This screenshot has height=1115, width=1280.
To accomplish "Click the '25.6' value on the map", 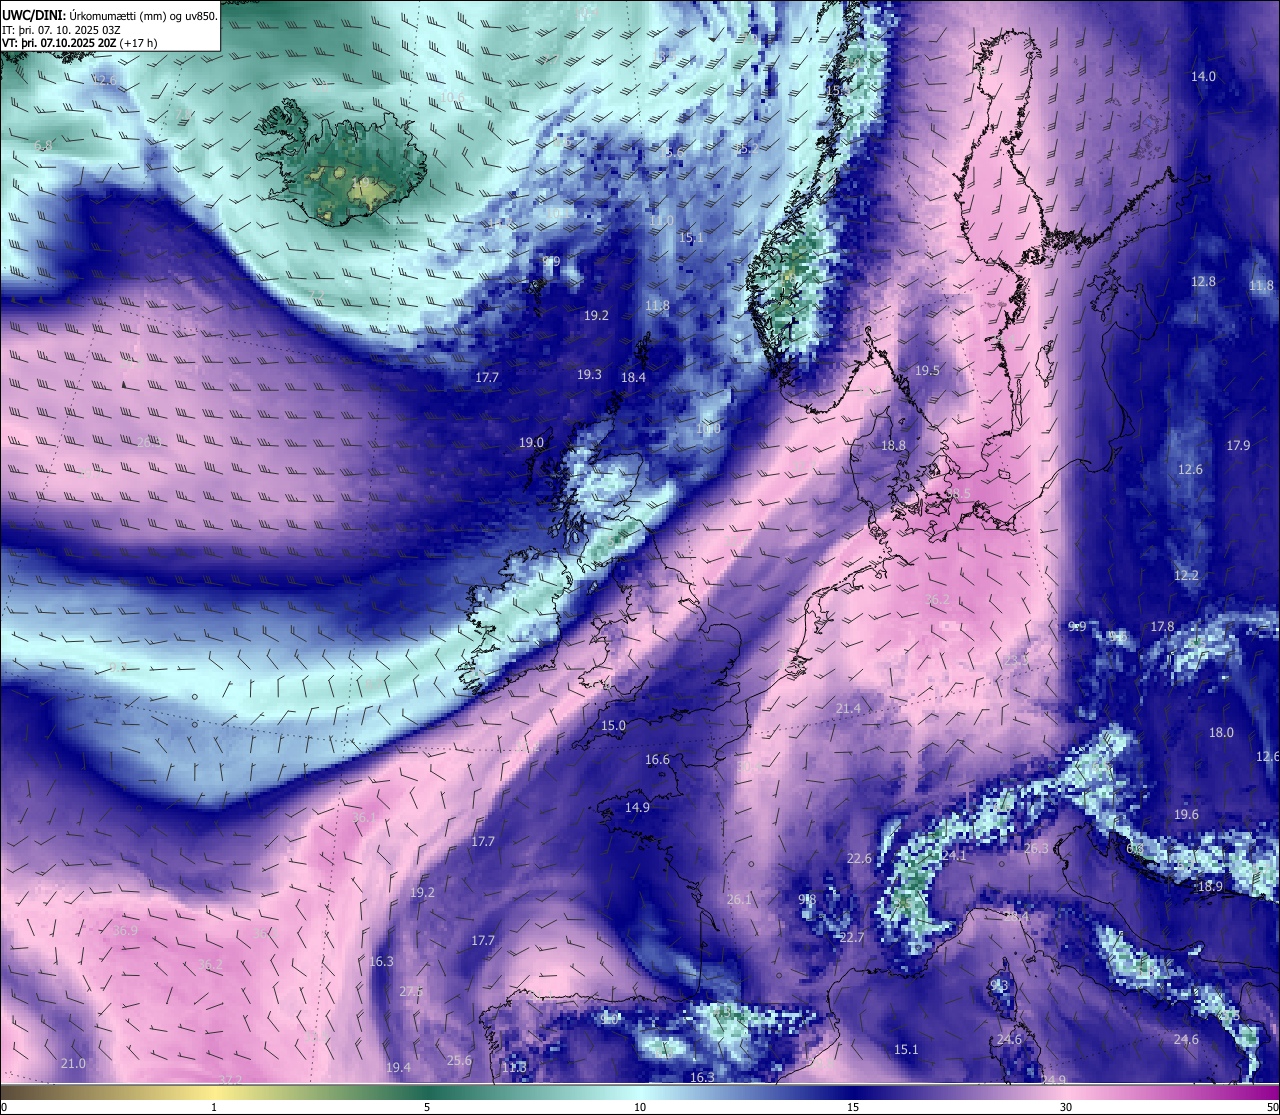I will click(x=459, y=1061).
